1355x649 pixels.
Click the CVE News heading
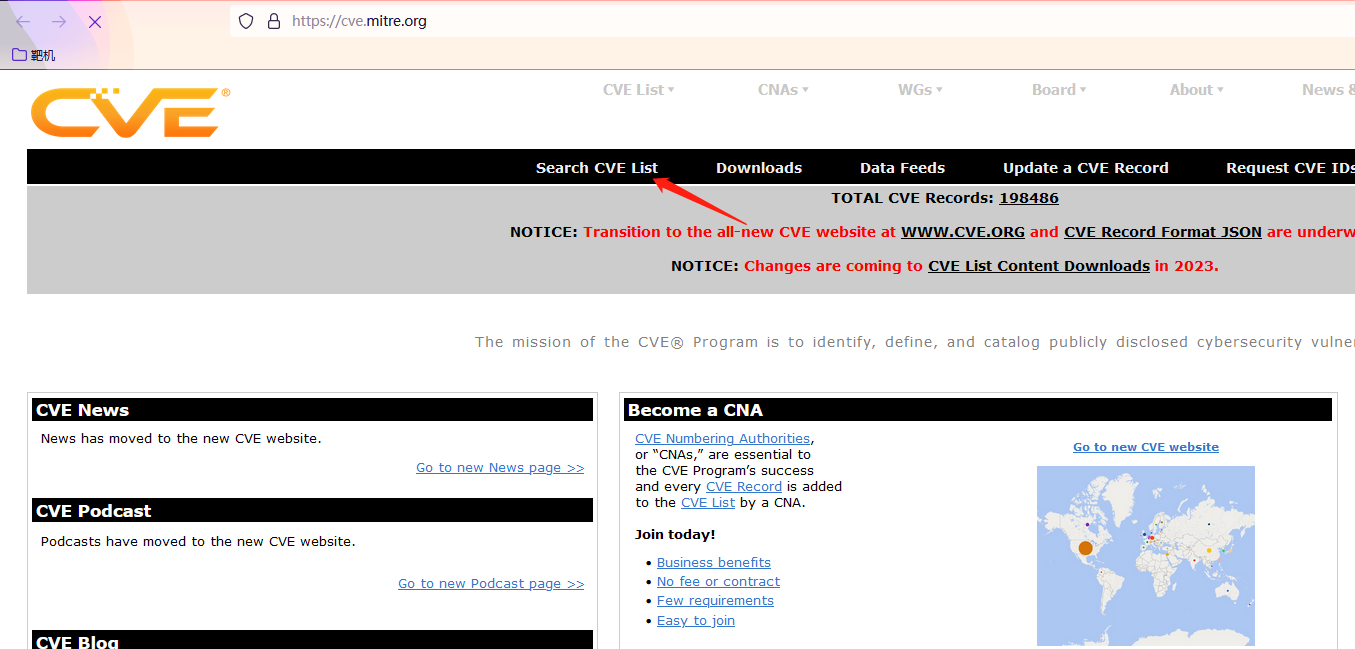[x=82, y=410]
